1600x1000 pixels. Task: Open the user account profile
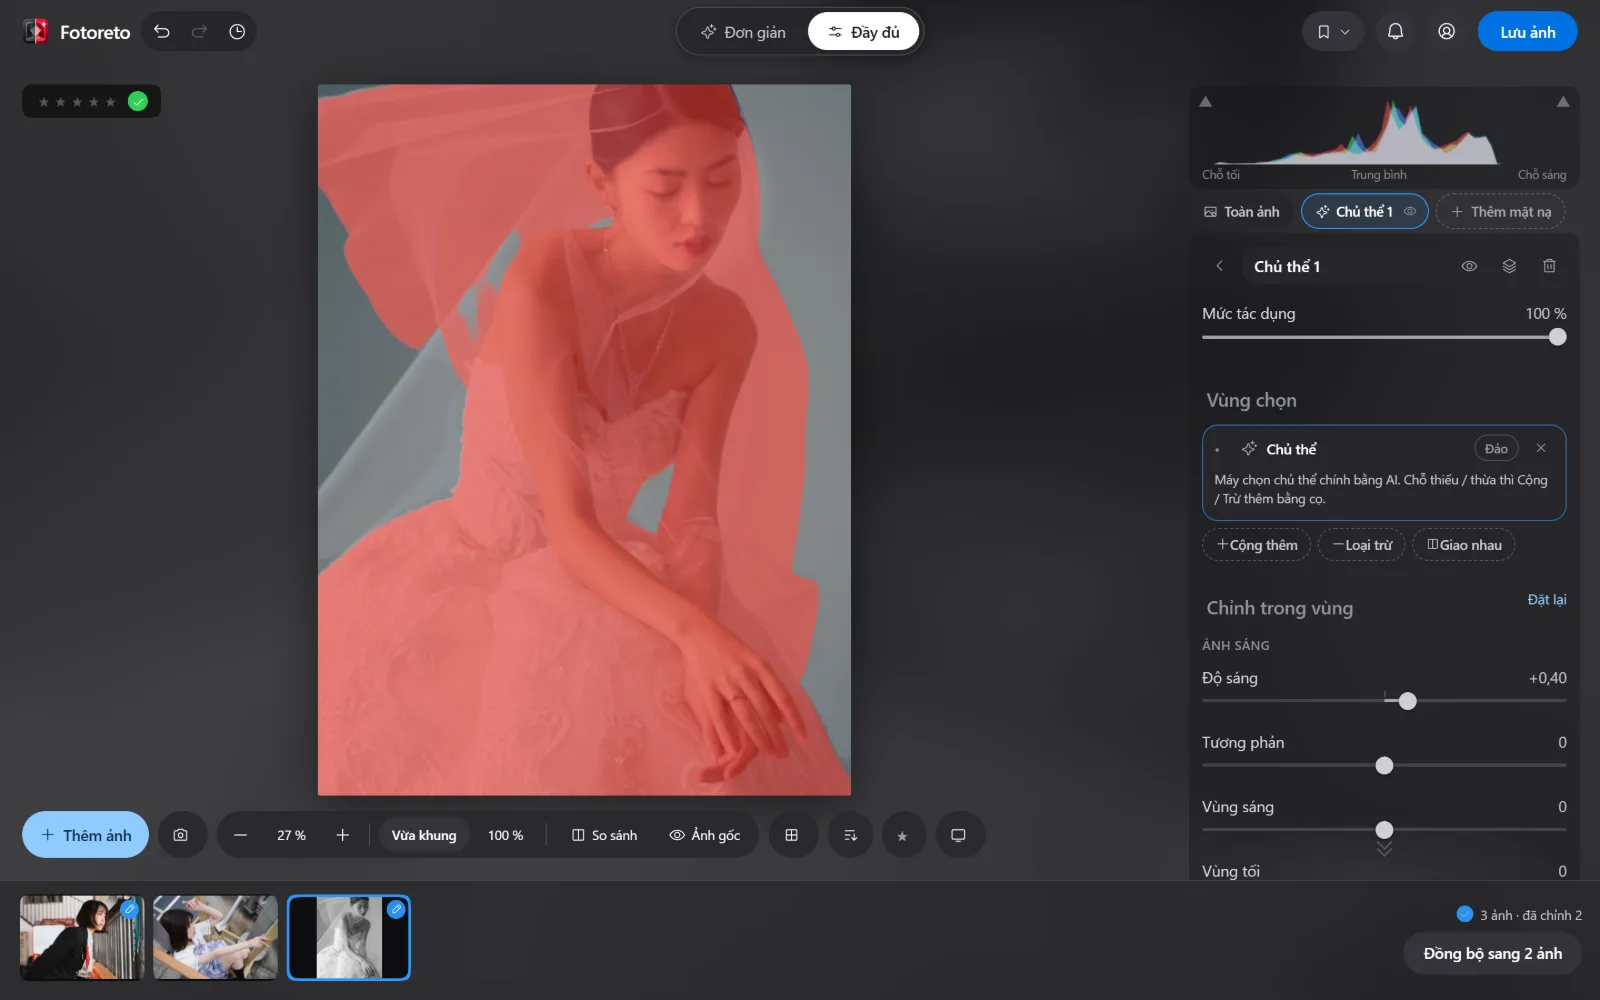[1446, 32]
